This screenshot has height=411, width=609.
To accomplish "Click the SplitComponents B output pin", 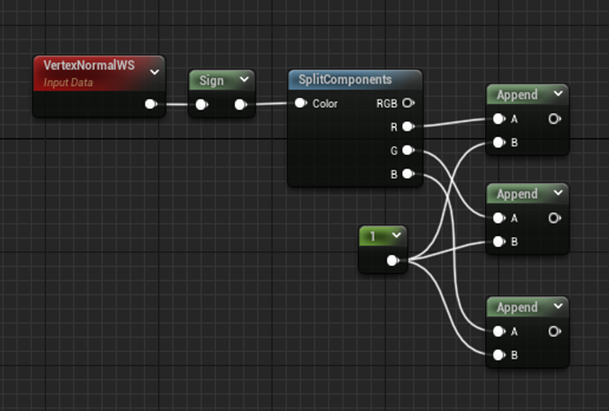I will click(408, 174).
